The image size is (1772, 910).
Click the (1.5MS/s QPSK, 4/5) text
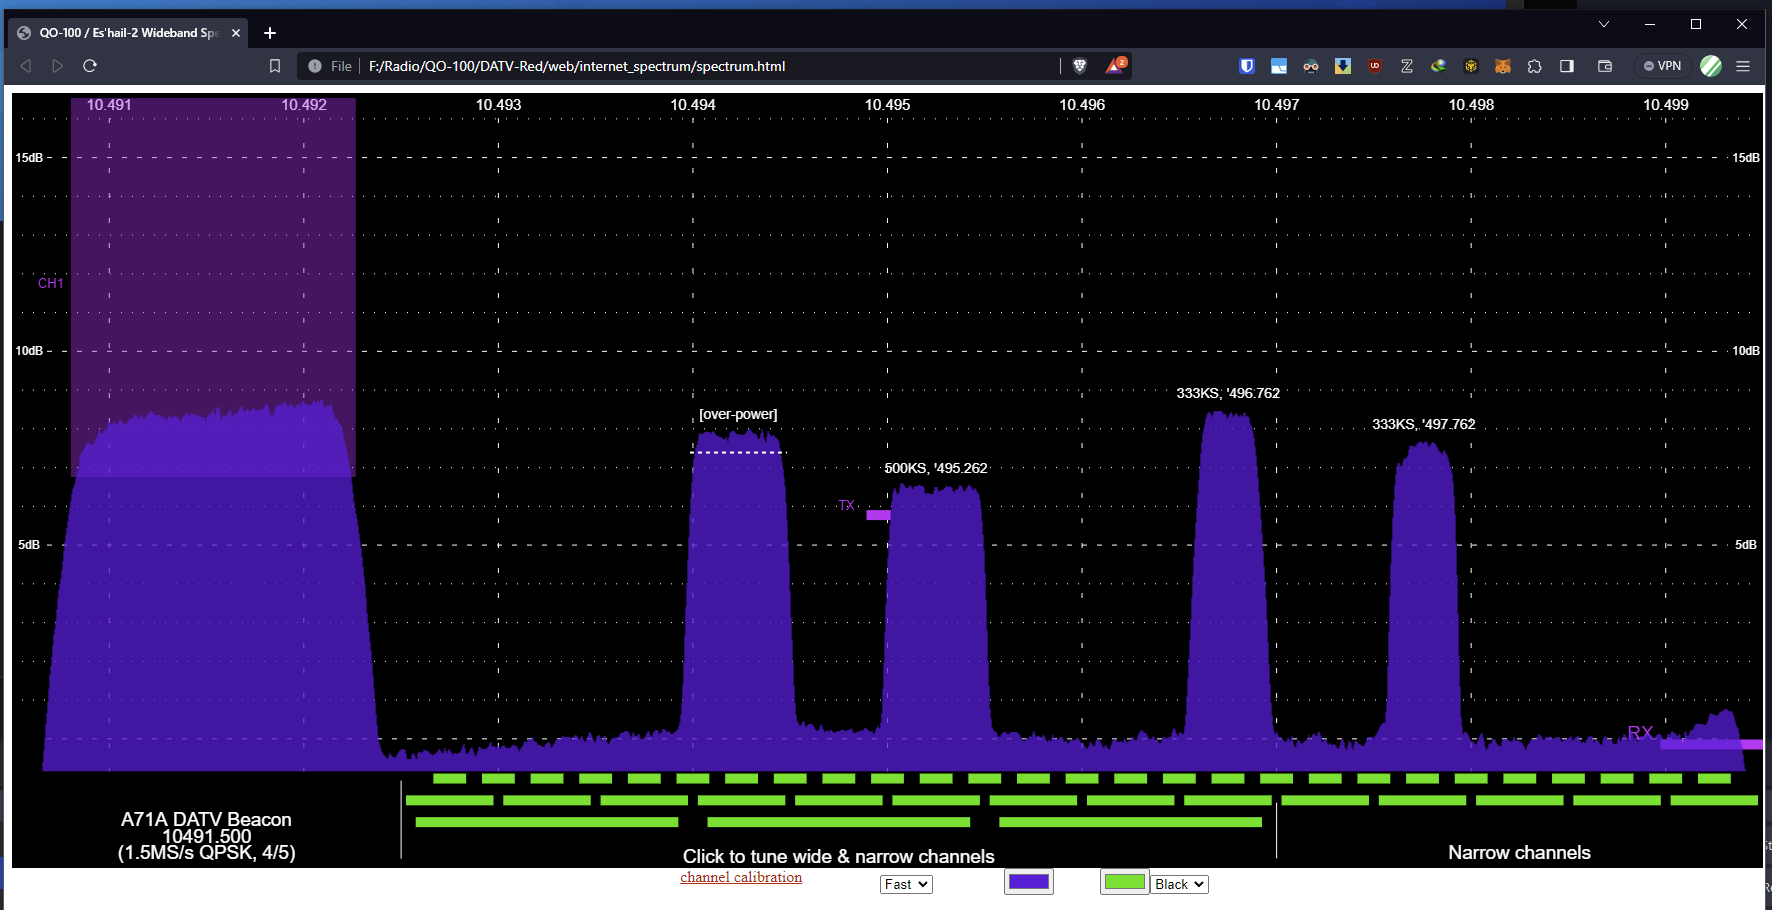click(x=207, y=853)
